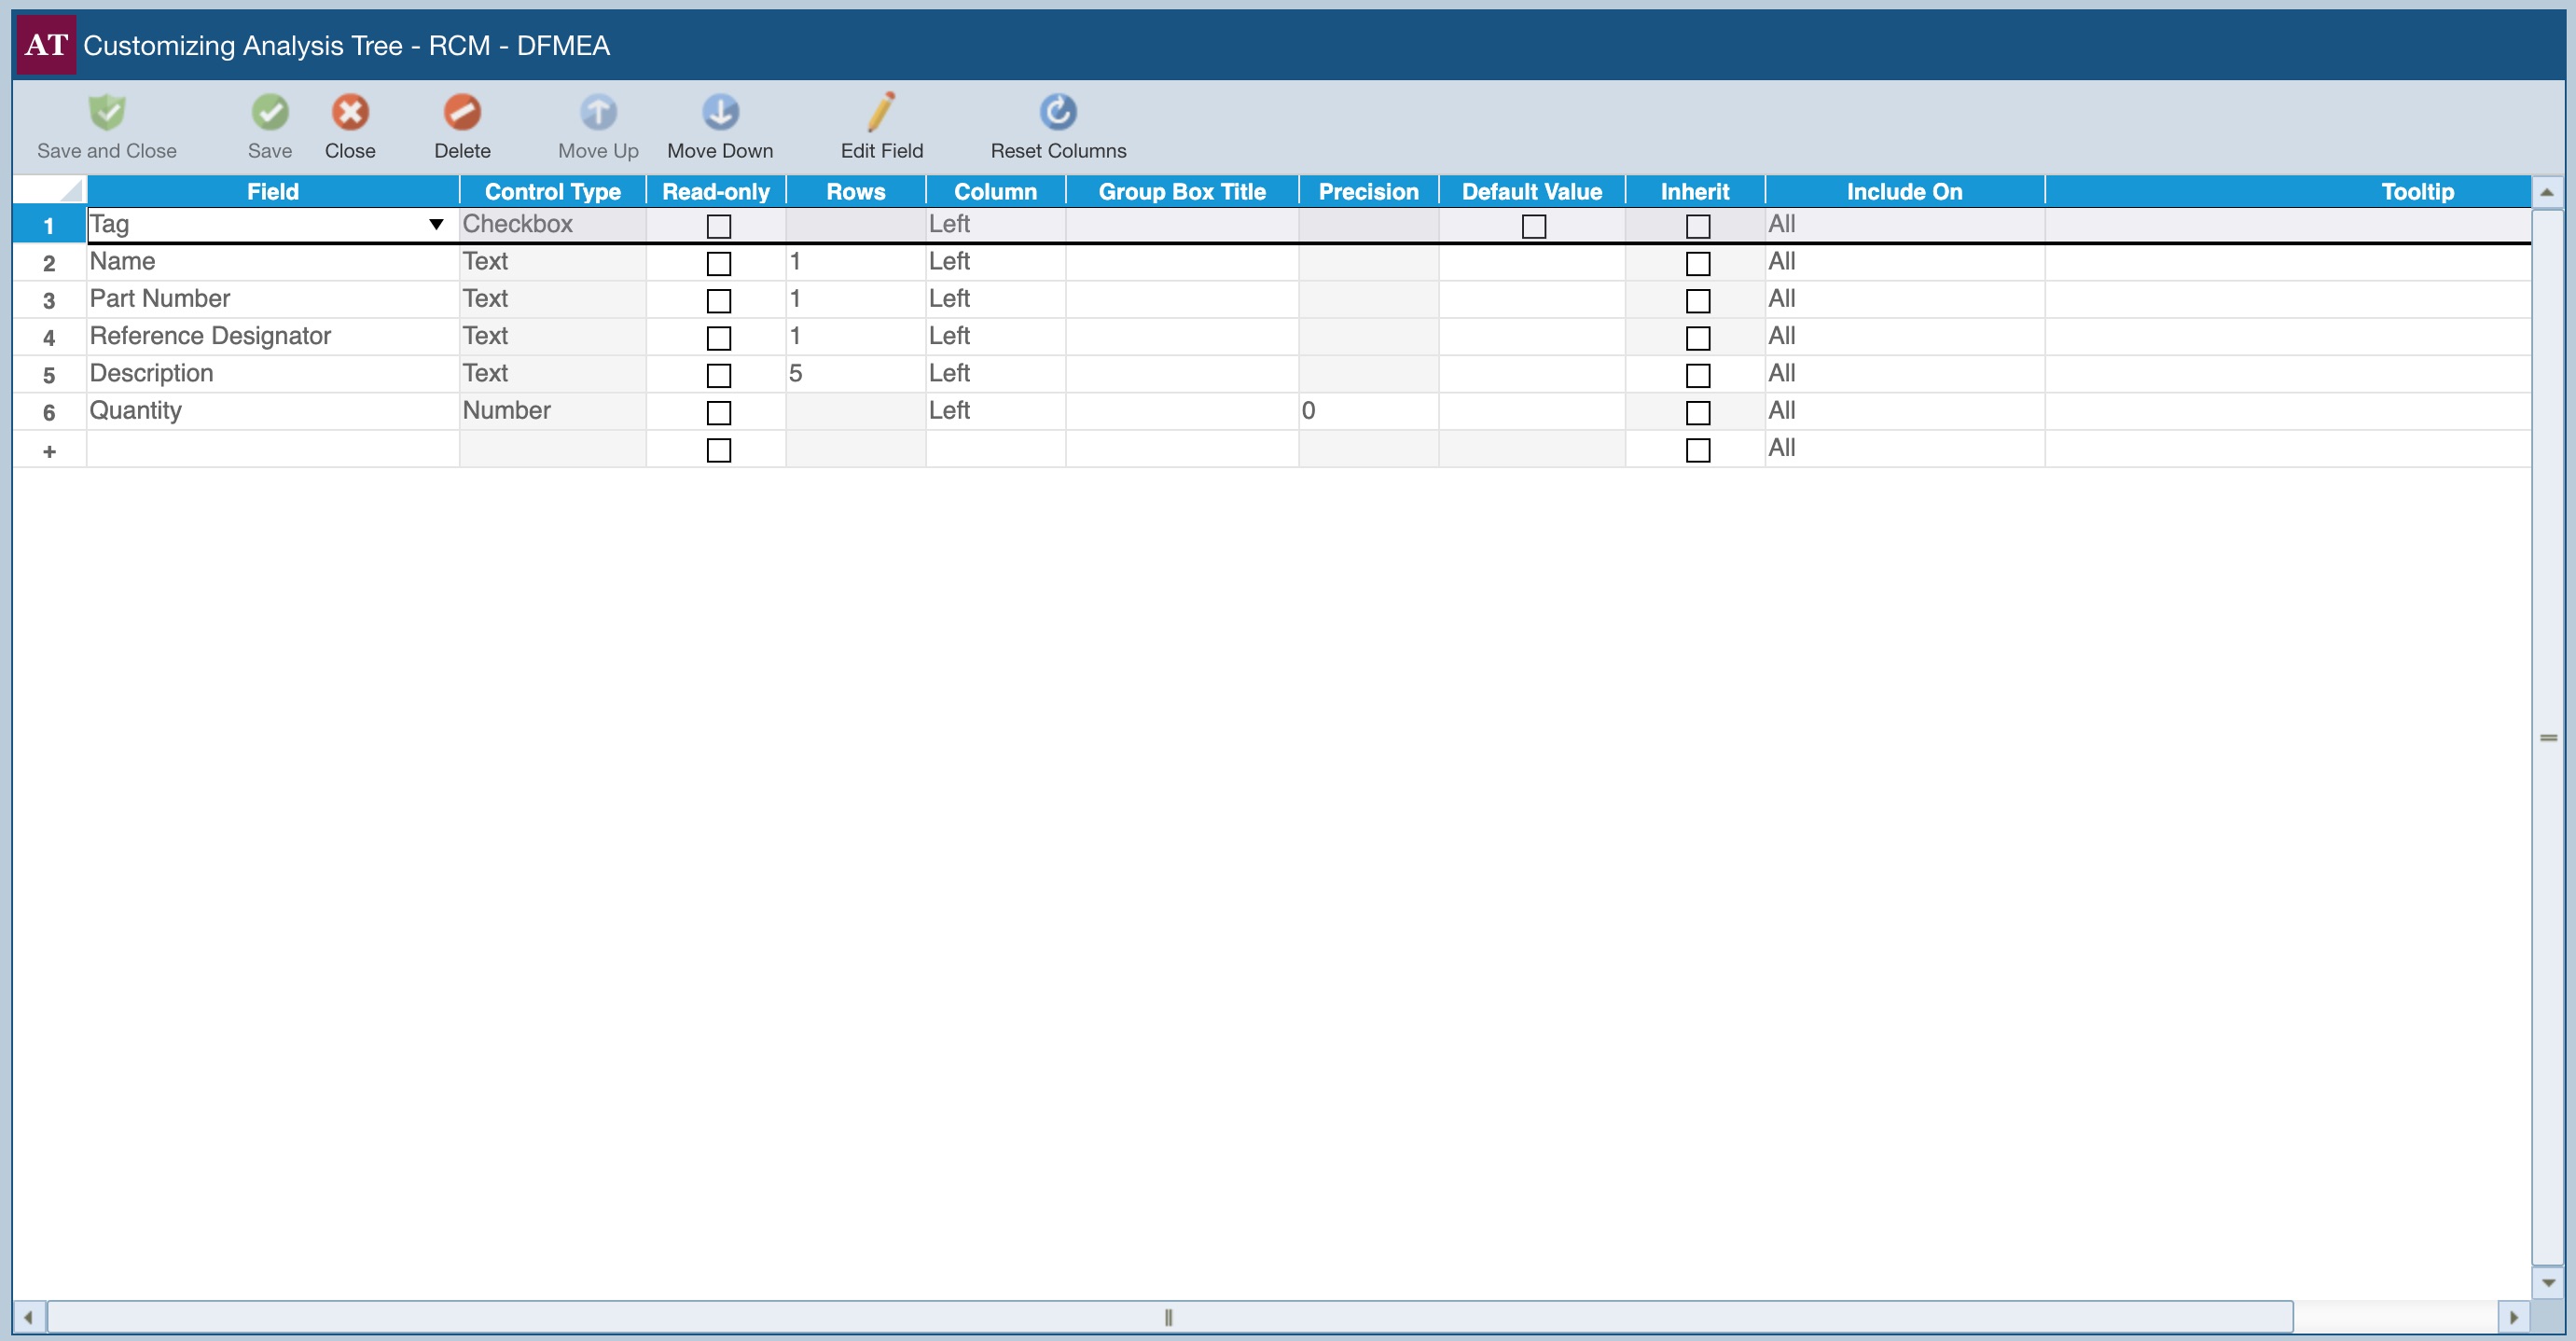Open the Tag field dropdown arrow

tap(436, 225)
